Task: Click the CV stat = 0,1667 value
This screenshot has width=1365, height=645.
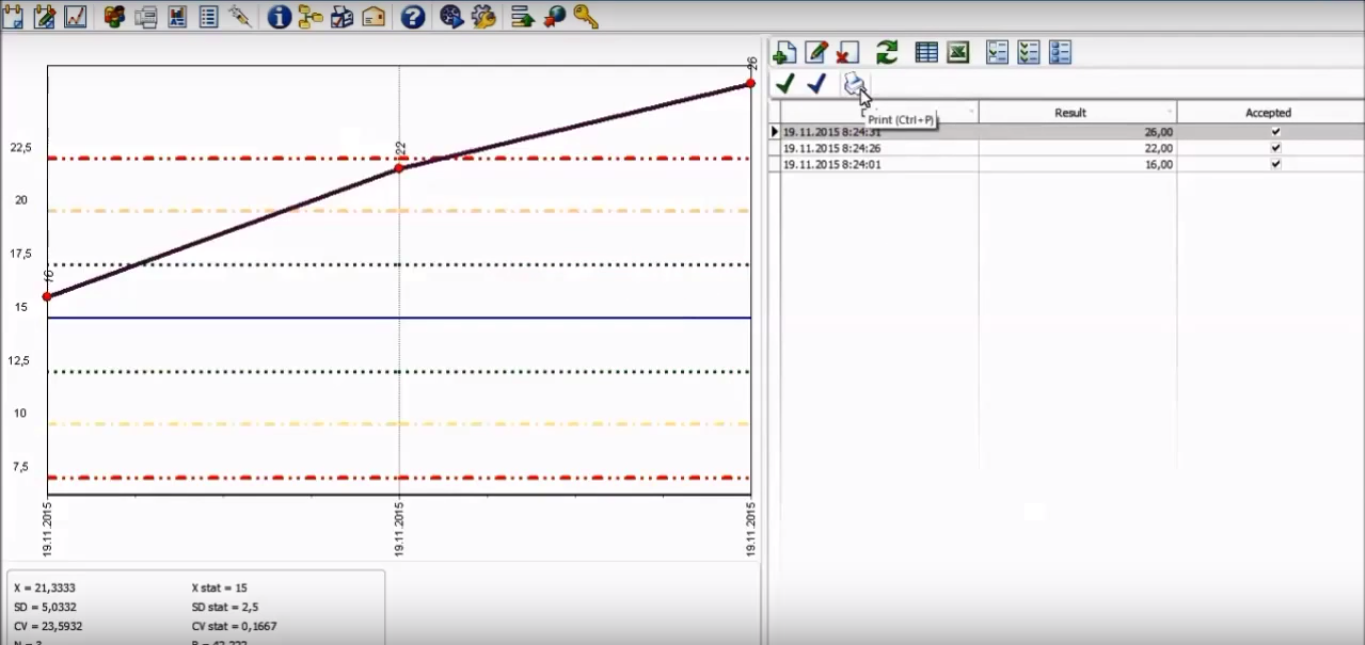Action: (x=234, y=626)
